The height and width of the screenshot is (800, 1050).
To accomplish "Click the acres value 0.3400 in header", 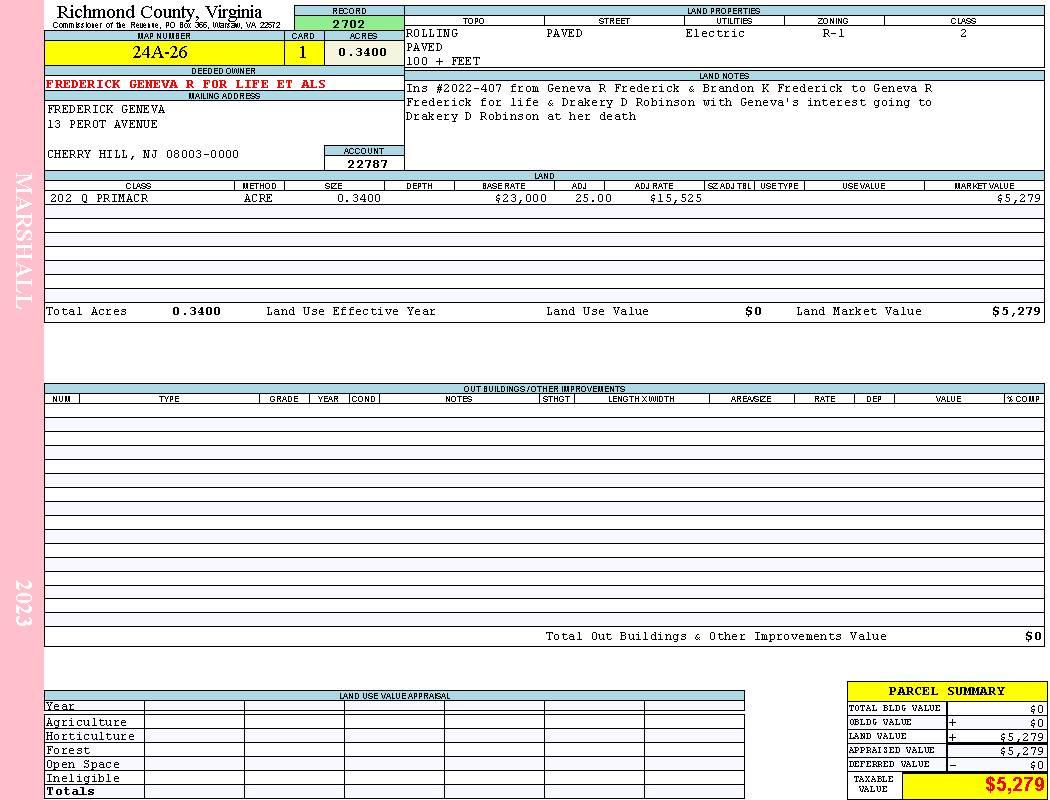I will click(362, 52).
